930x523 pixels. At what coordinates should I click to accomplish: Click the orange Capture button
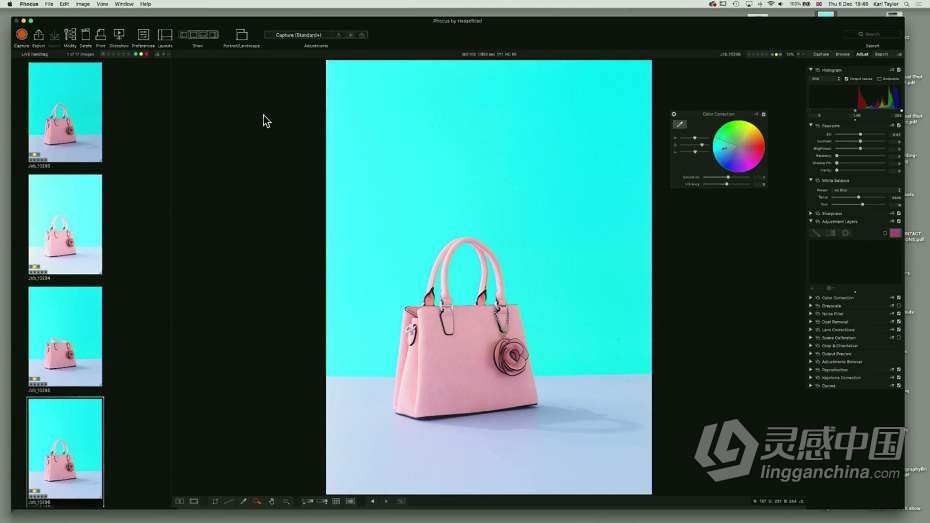[x=21, y=35]
